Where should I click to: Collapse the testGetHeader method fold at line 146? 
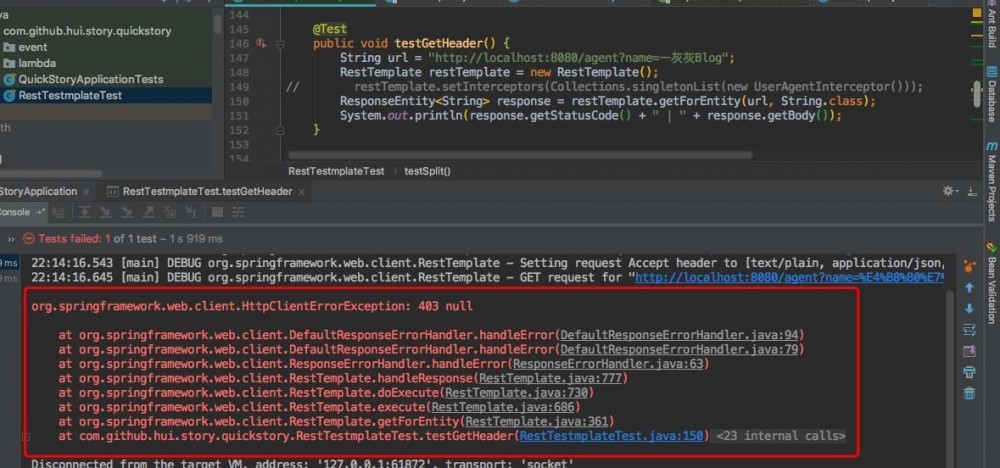tap(280, 44)
